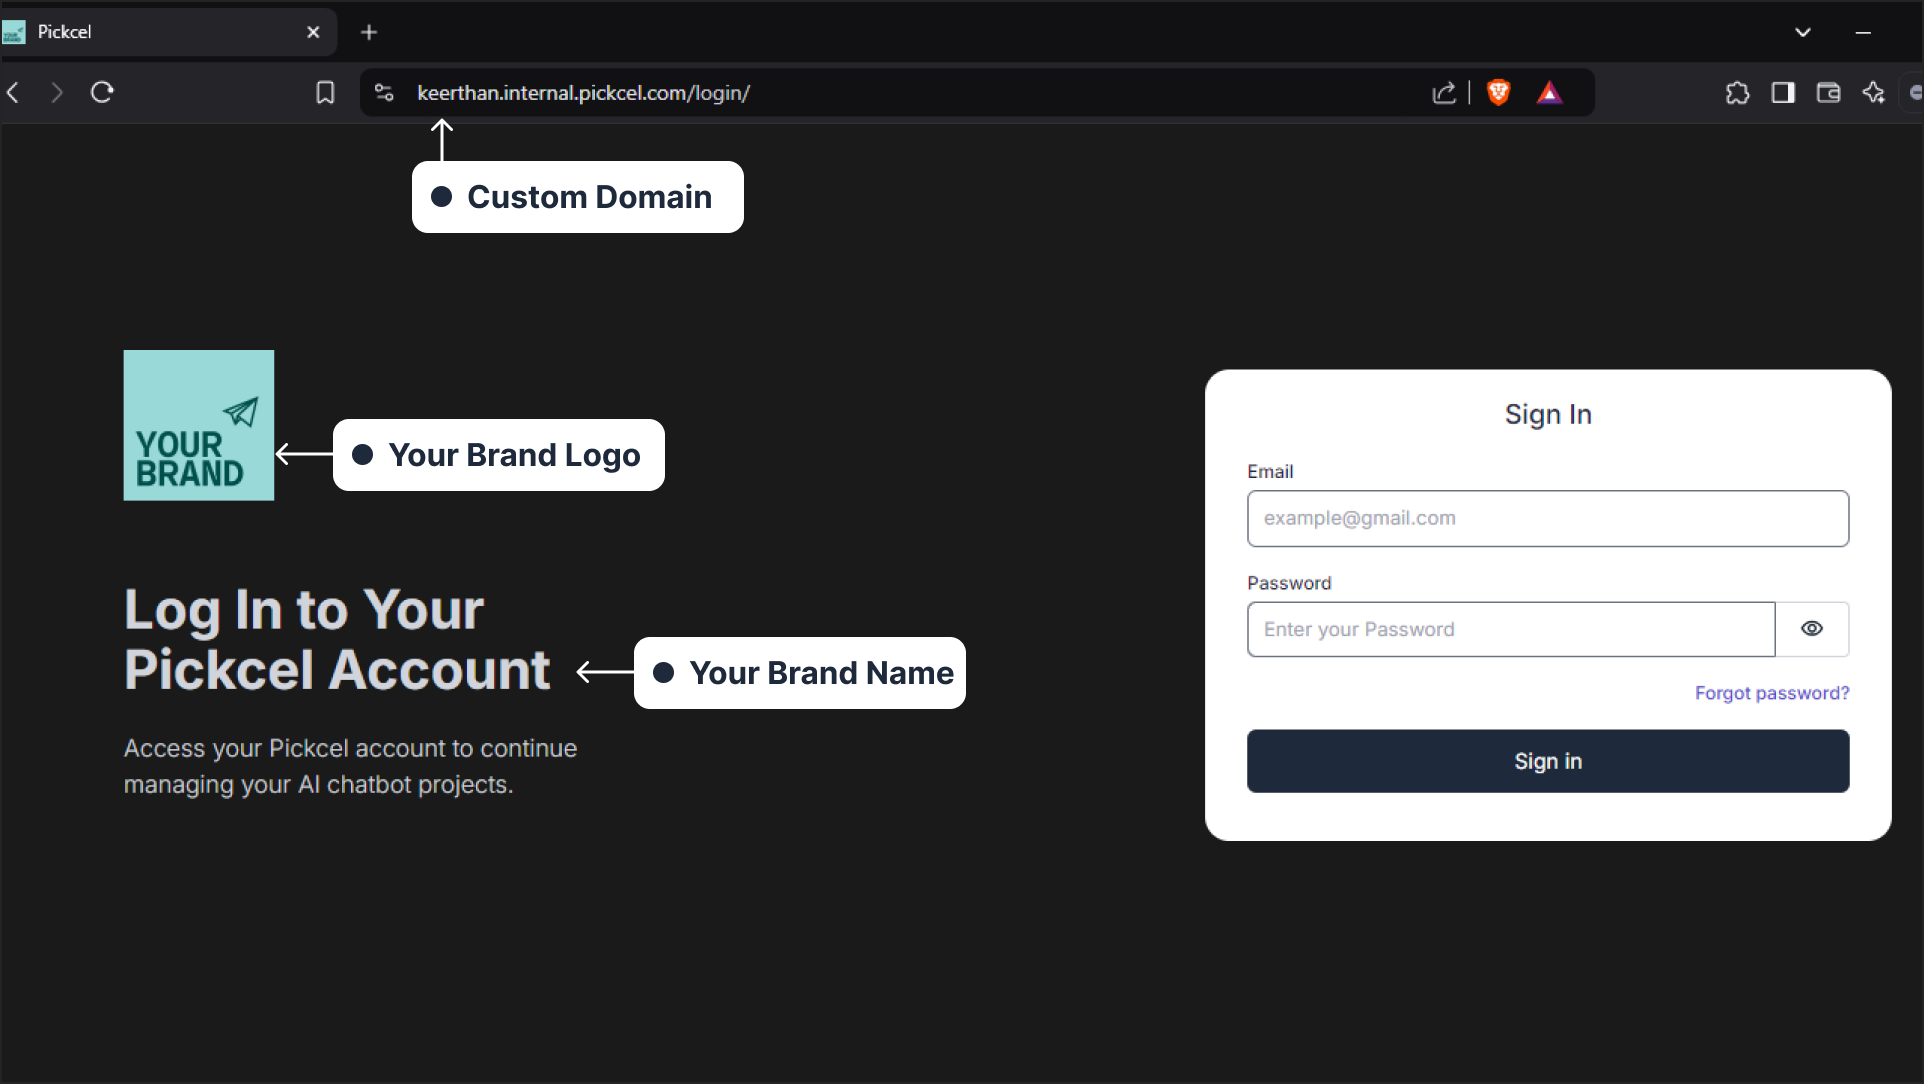
Task: Click 'Log In to Your Pickcel Account' heading
Action: pos(337,640)
